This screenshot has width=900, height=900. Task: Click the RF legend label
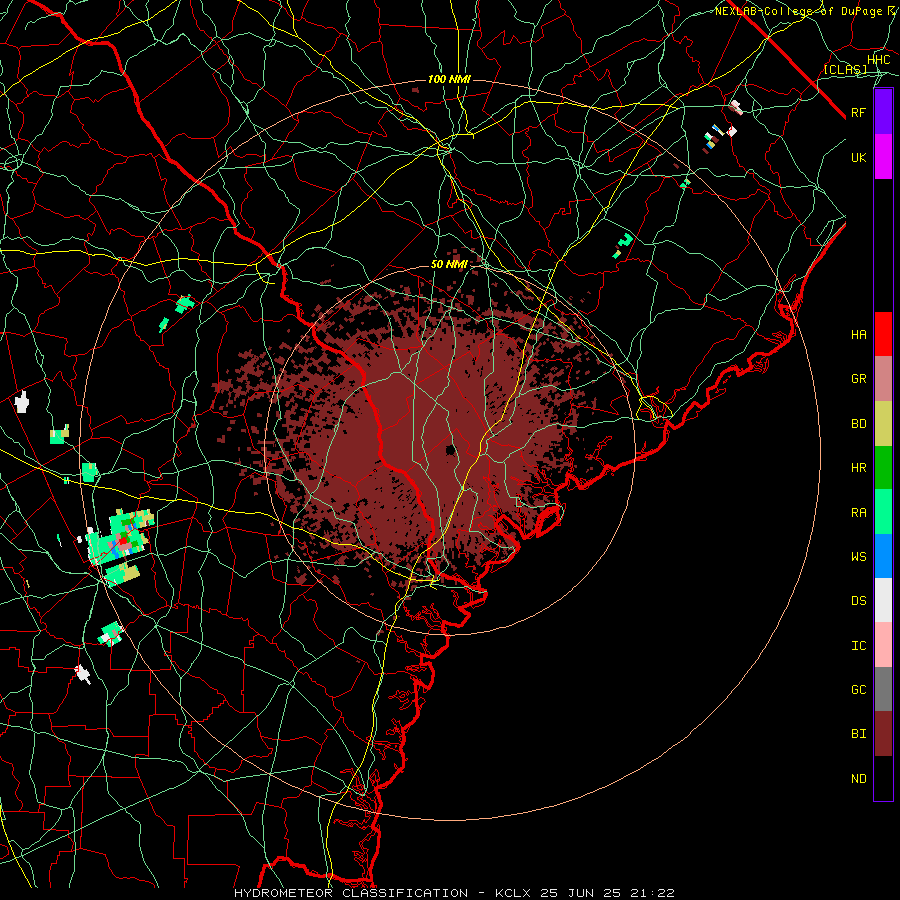tap(859, 112)
